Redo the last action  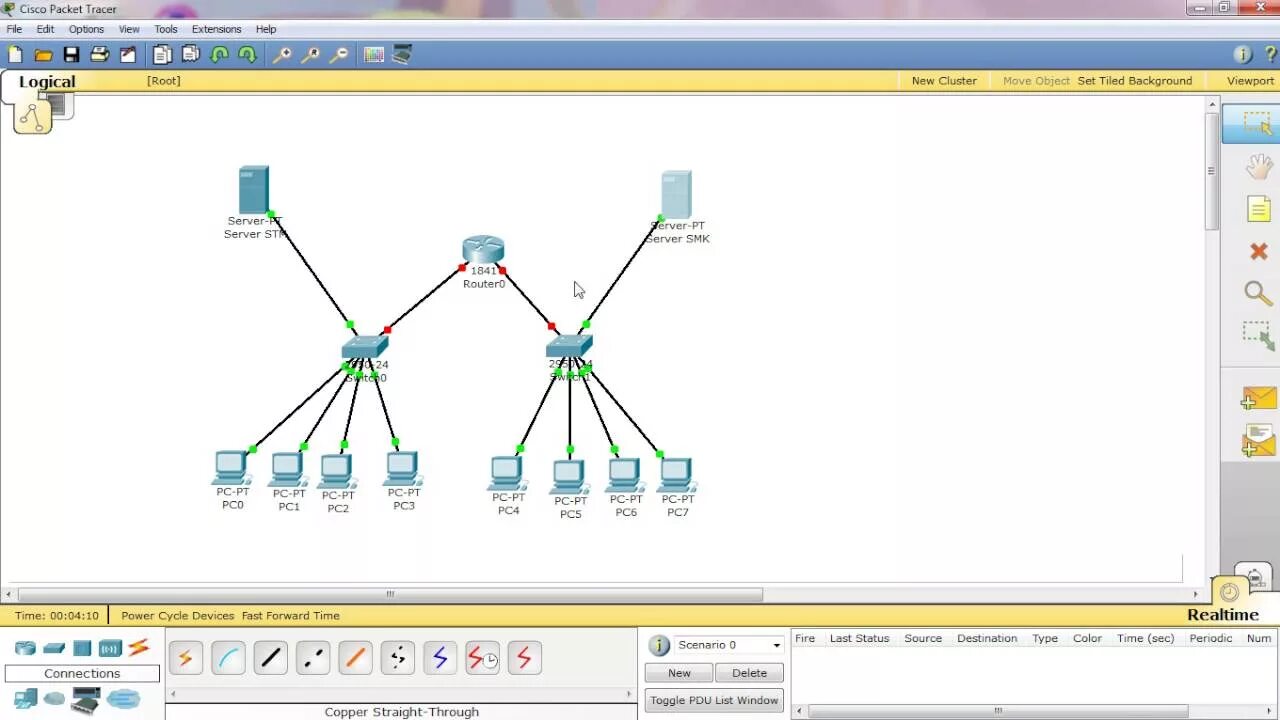click(x=246, y=55)
